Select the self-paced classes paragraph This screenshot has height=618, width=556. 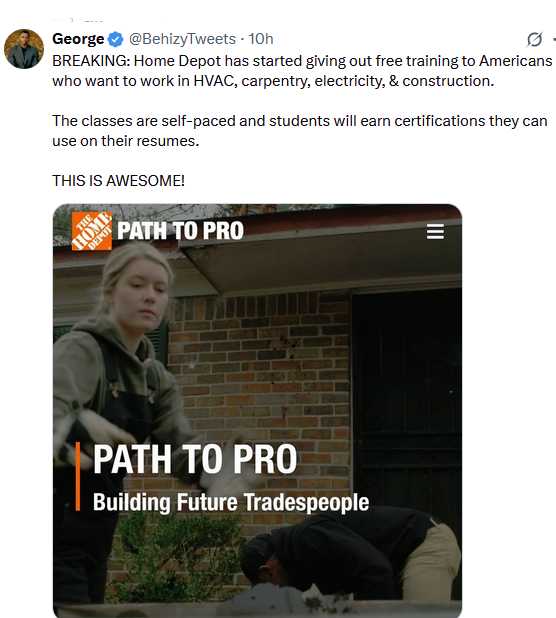coord(300,131)
